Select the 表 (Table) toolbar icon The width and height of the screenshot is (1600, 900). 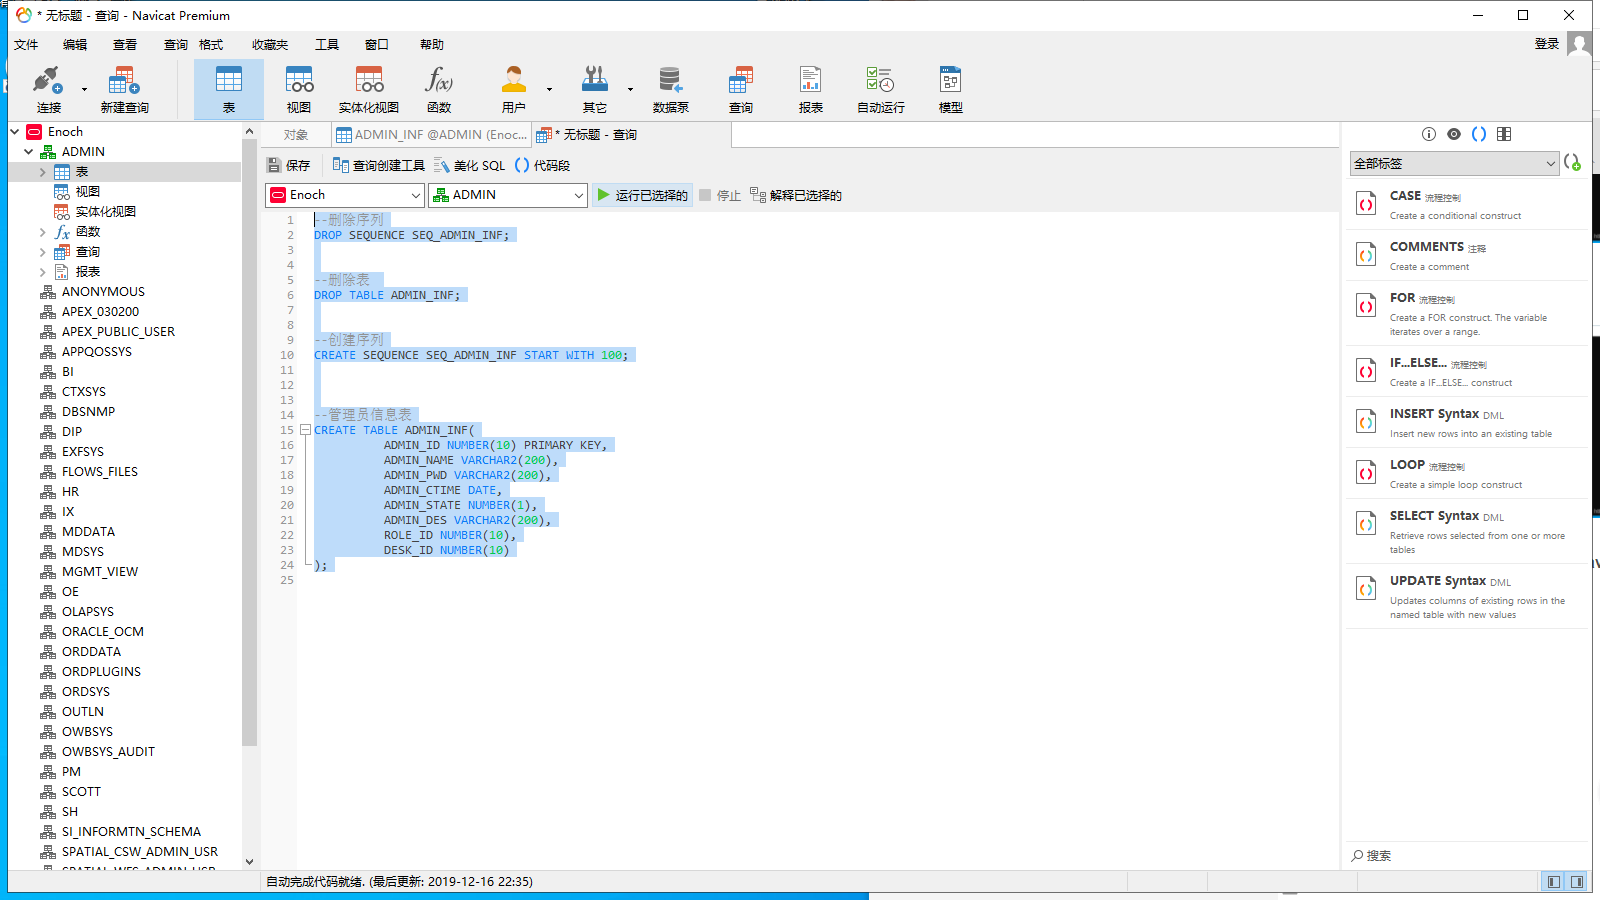[229, 89]
